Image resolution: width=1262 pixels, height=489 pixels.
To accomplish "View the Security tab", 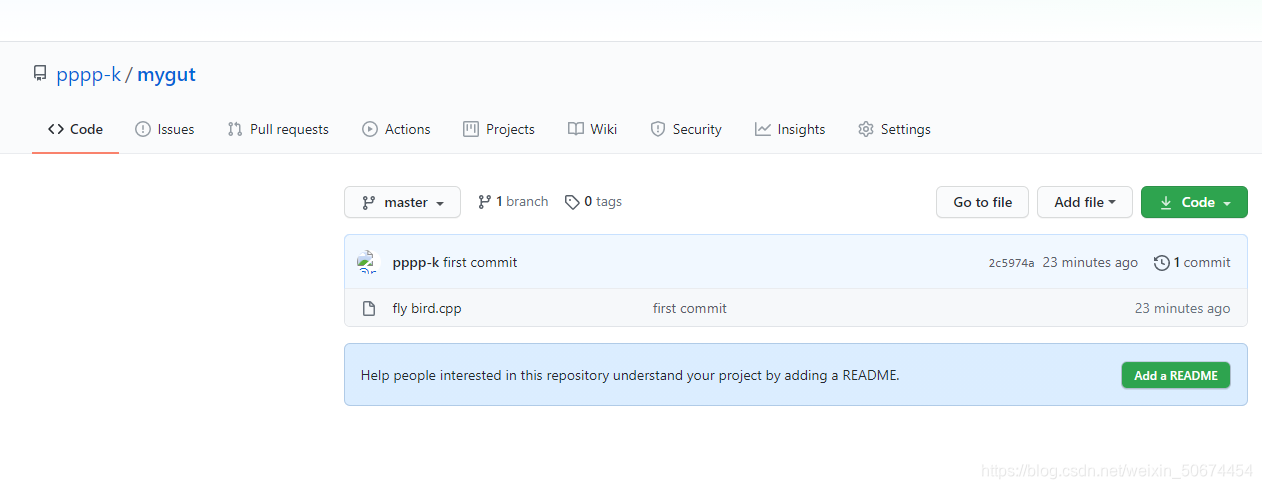I will click(x=686, y=129).
